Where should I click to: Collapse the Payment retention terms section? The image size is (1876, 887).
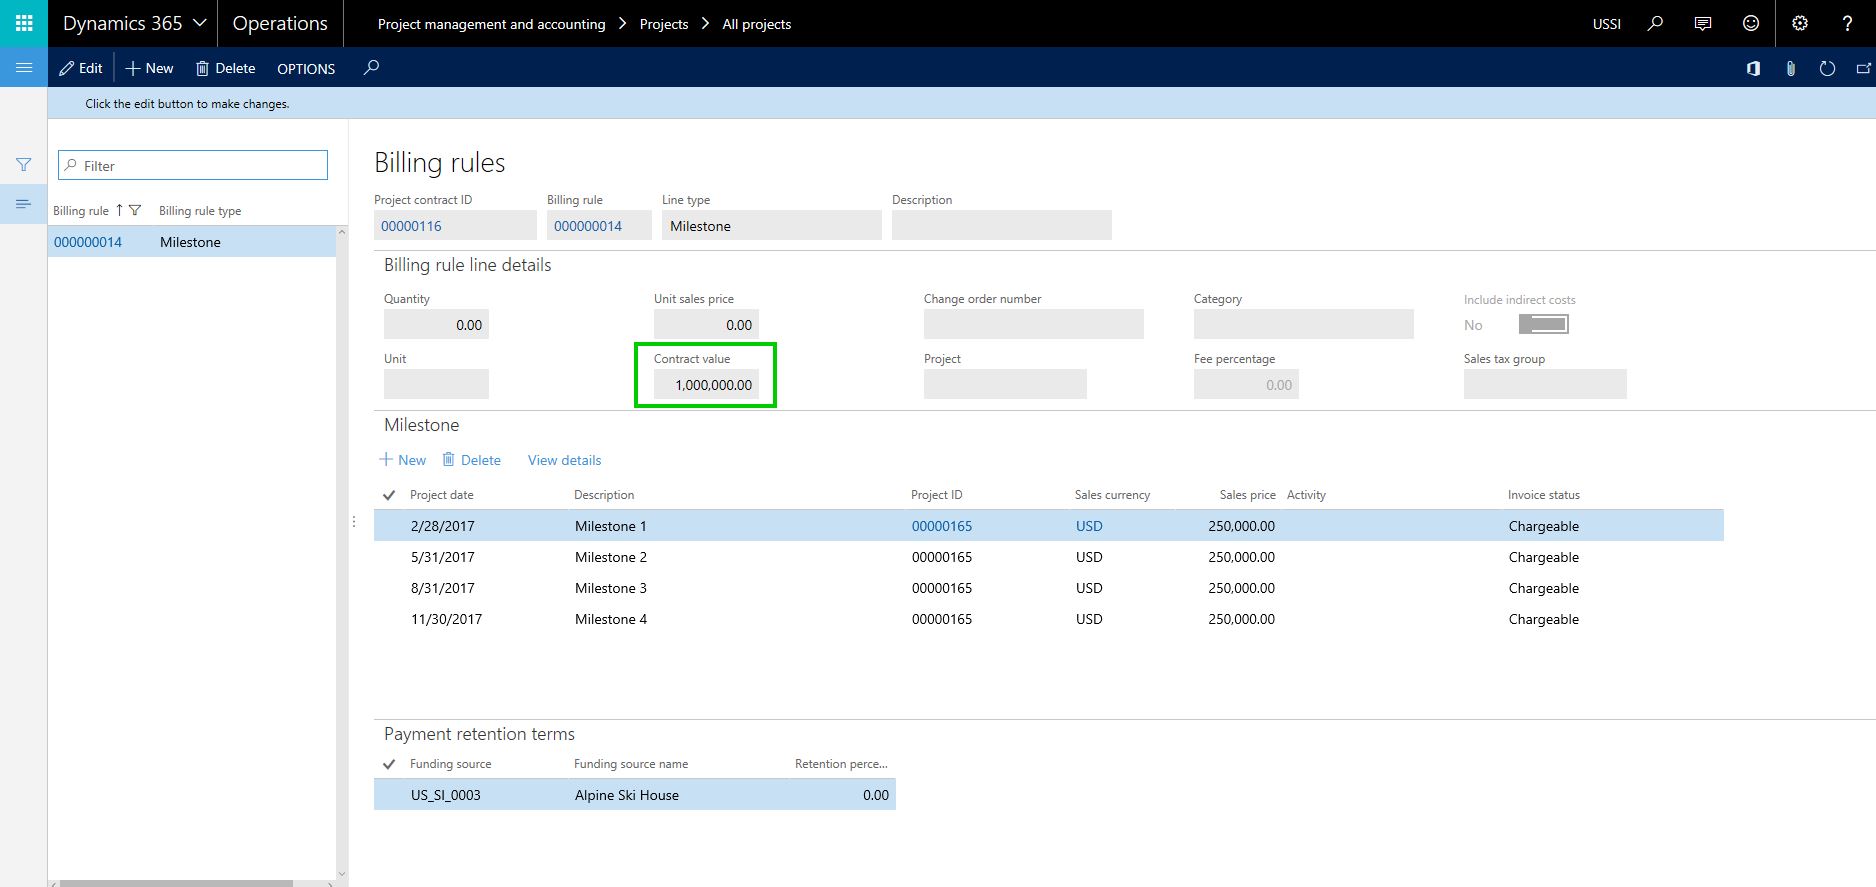[479, 734]
